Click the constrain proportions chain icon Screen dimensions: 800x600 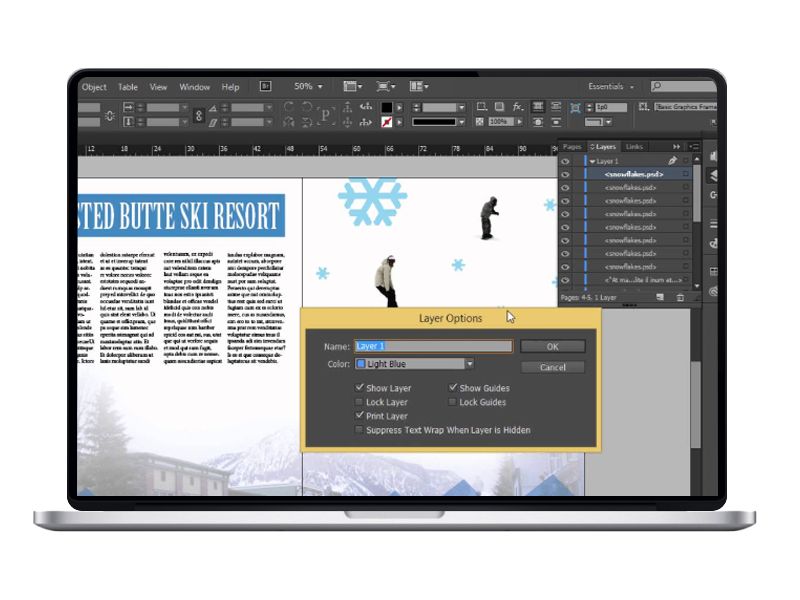coord(198,115)
